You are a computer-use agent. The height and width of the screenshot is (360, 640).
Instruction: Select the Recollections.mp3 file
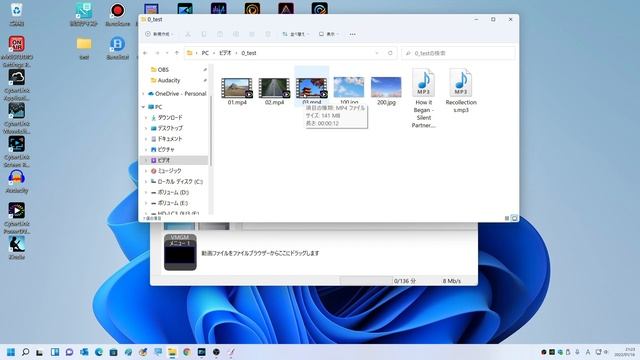click(x=461, y=91)
